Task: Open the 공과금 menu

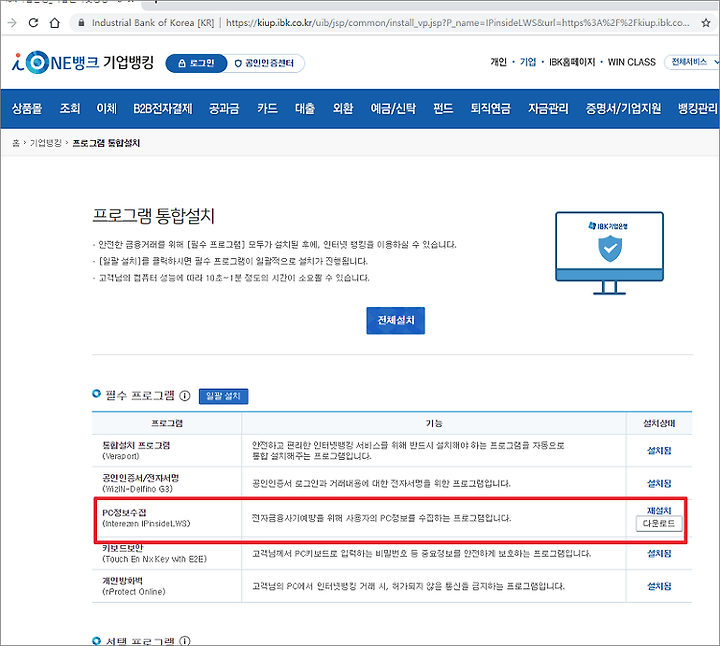Action: point(224,109)
